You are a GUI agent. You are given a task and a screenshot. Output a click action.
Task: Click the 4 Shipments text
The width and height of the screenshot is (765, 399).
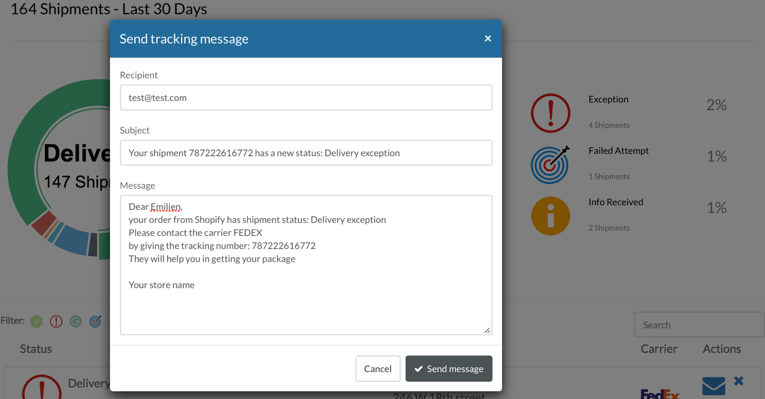pyautogui.click(x=609, y=125)
